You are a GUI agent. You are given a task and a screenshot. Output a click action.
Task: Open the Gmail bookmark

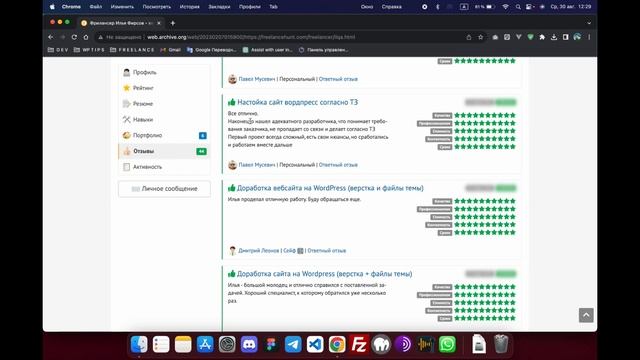(171, 50)
